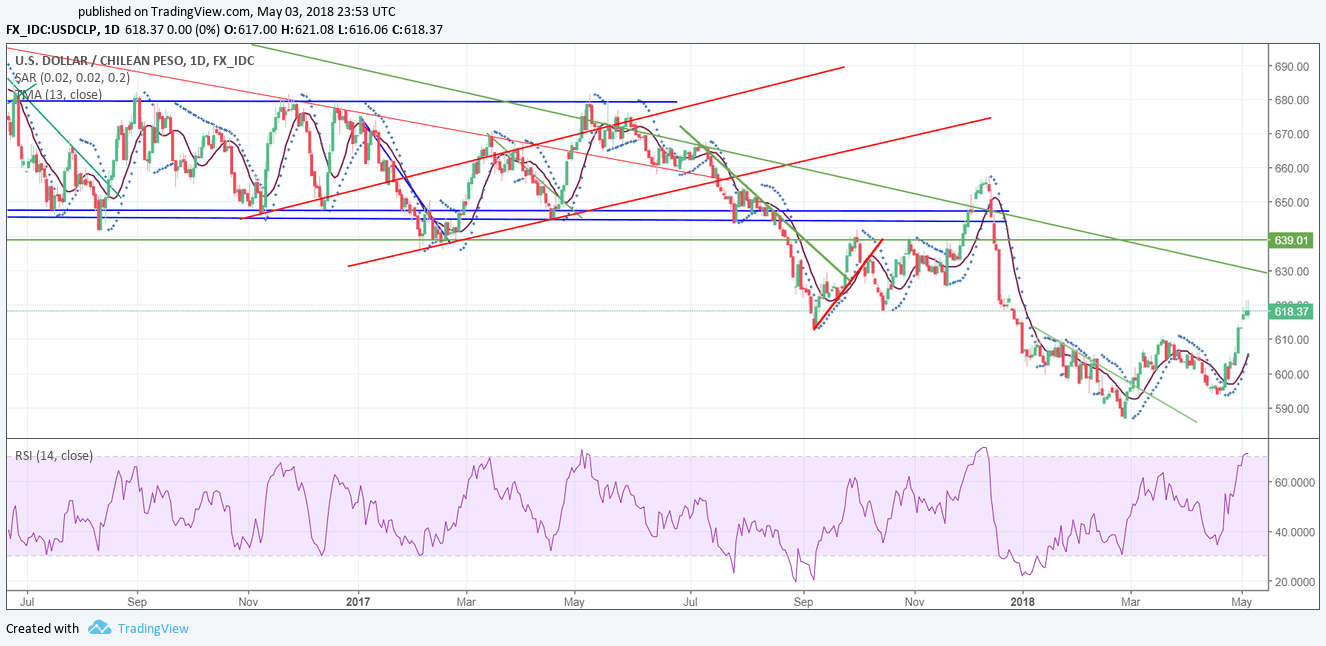Viewport: 1326px width, 646px height.
Task: Click the 2017 time axis label
Action: (357, 603)
